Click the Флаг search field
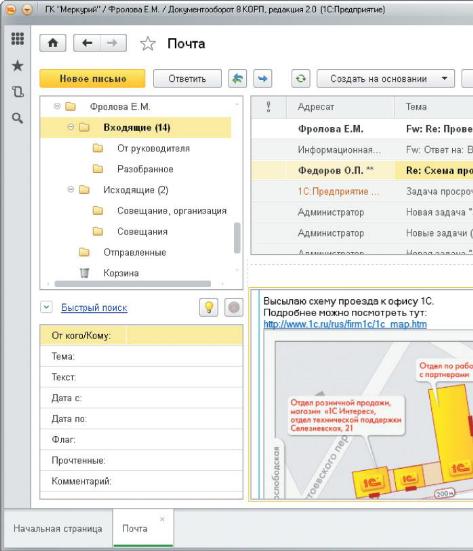This screenshot has height=551, width=473. [142, 440]
